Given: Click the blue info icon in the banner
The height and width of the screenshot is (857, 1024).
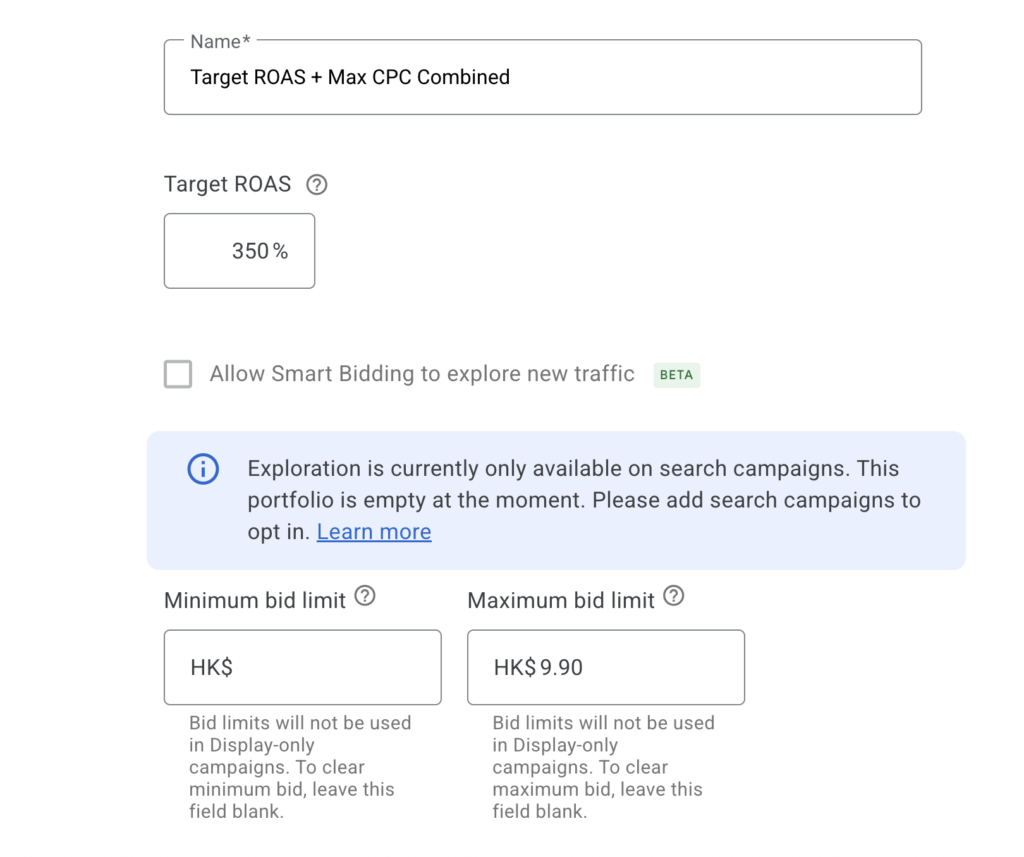Looking at the screenshot, I should (x=203, y=469).
